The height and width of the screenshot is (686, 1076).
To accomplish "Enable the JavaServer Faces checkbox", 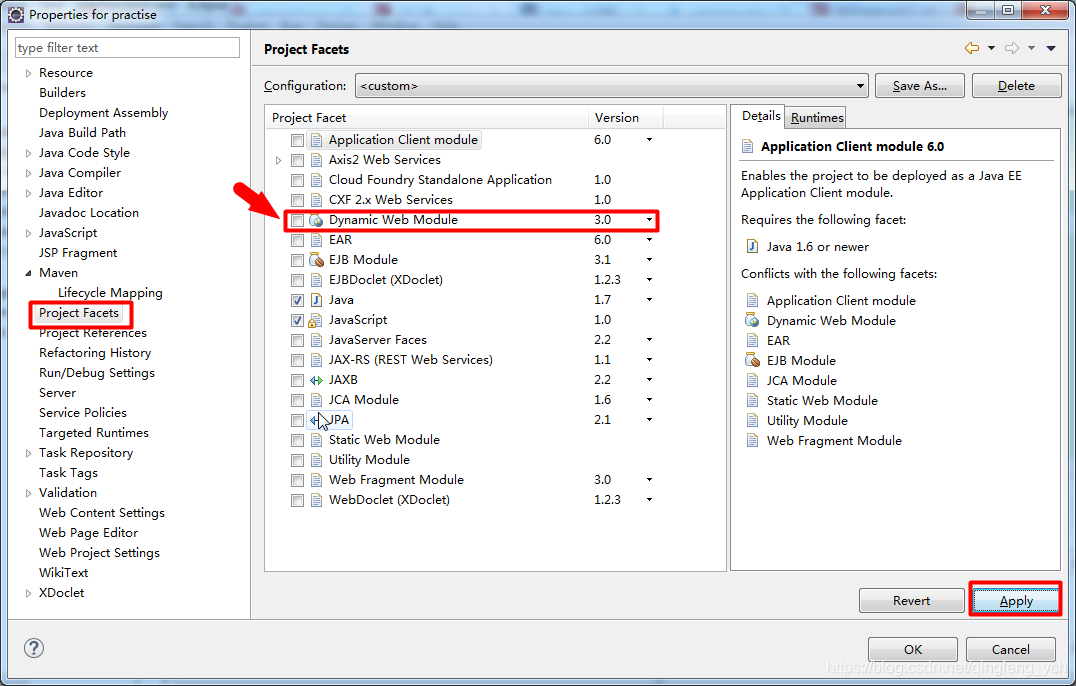I will point(297,340).
